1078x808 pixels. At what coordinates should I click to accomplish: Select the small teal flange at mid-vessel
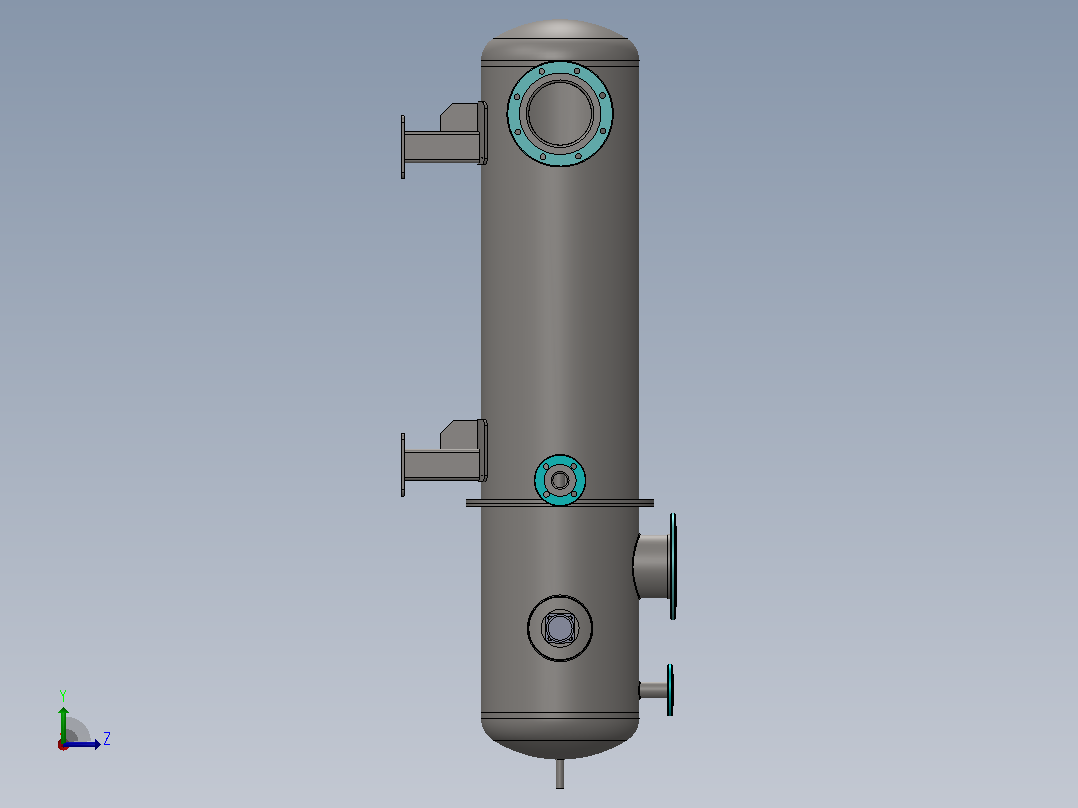[x=560, y=480]
